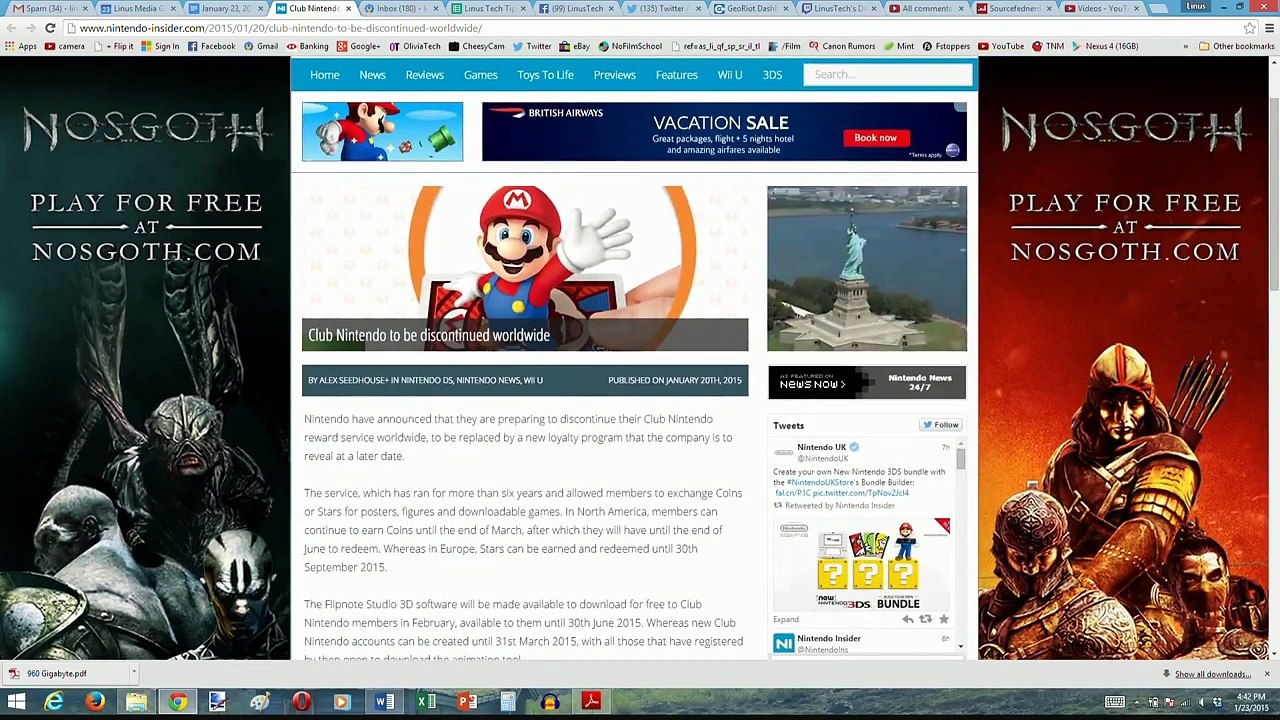The height and width of the screenshot is (720, 1280).
Task: Open the Other bookmarks folder
Action: tap(1236, 46)
